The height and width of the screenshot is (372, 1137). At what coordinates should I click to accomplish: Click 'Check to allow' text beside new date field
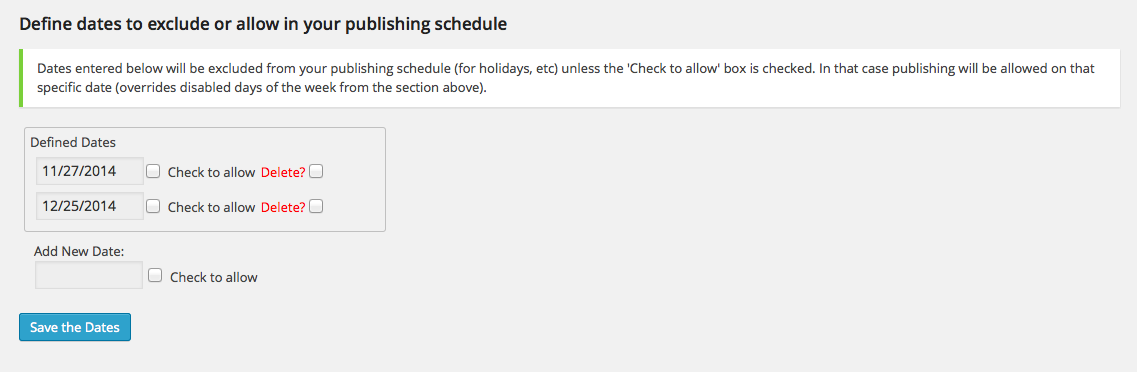point(214,277)
